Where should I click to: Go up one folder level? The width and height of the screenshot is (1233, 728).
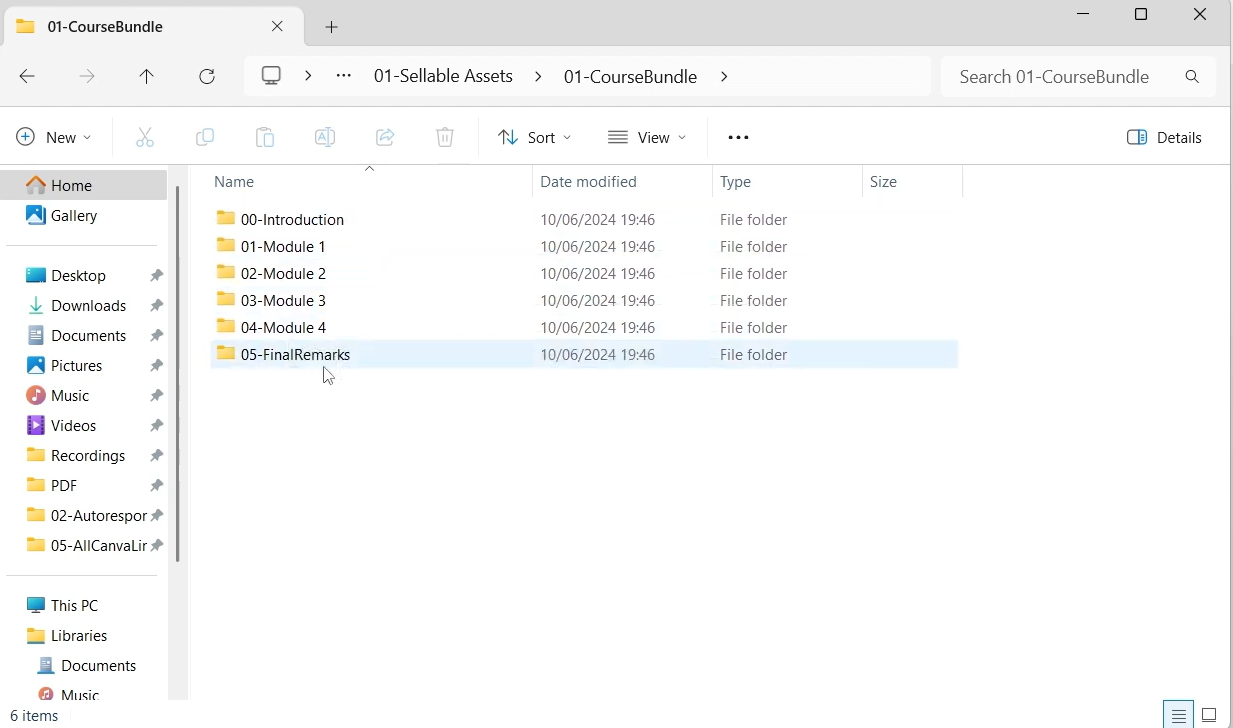(x=146, y=76)
